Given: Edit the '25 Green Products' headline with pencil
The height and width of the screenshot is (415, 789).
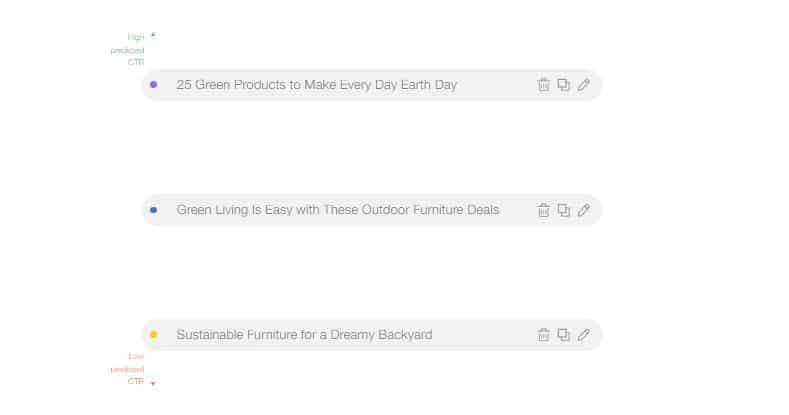Looking at the screenshot, I should (x=584, y=85).
